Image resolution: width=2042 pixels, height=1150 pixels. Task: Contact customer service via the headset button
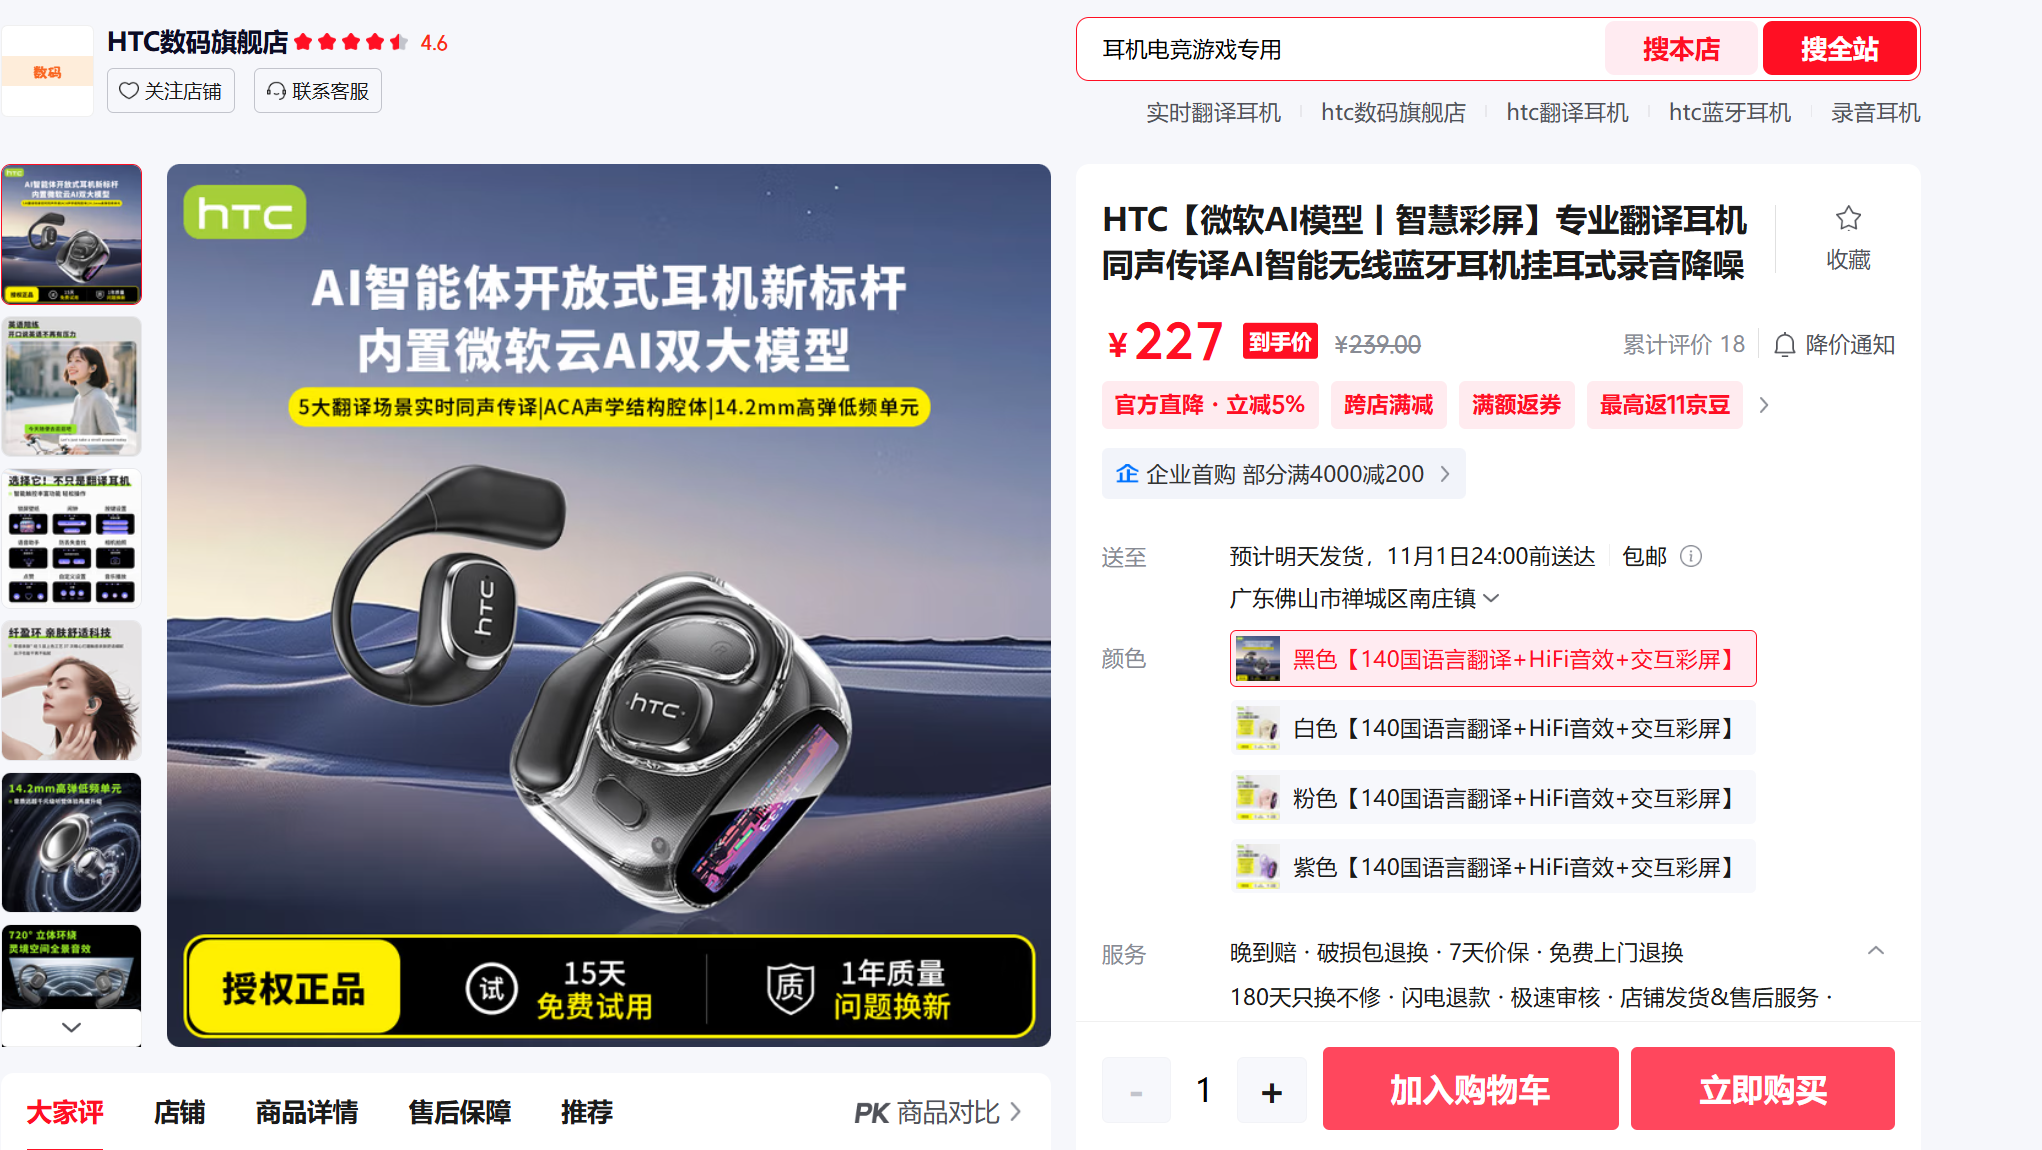coord(318,91)
